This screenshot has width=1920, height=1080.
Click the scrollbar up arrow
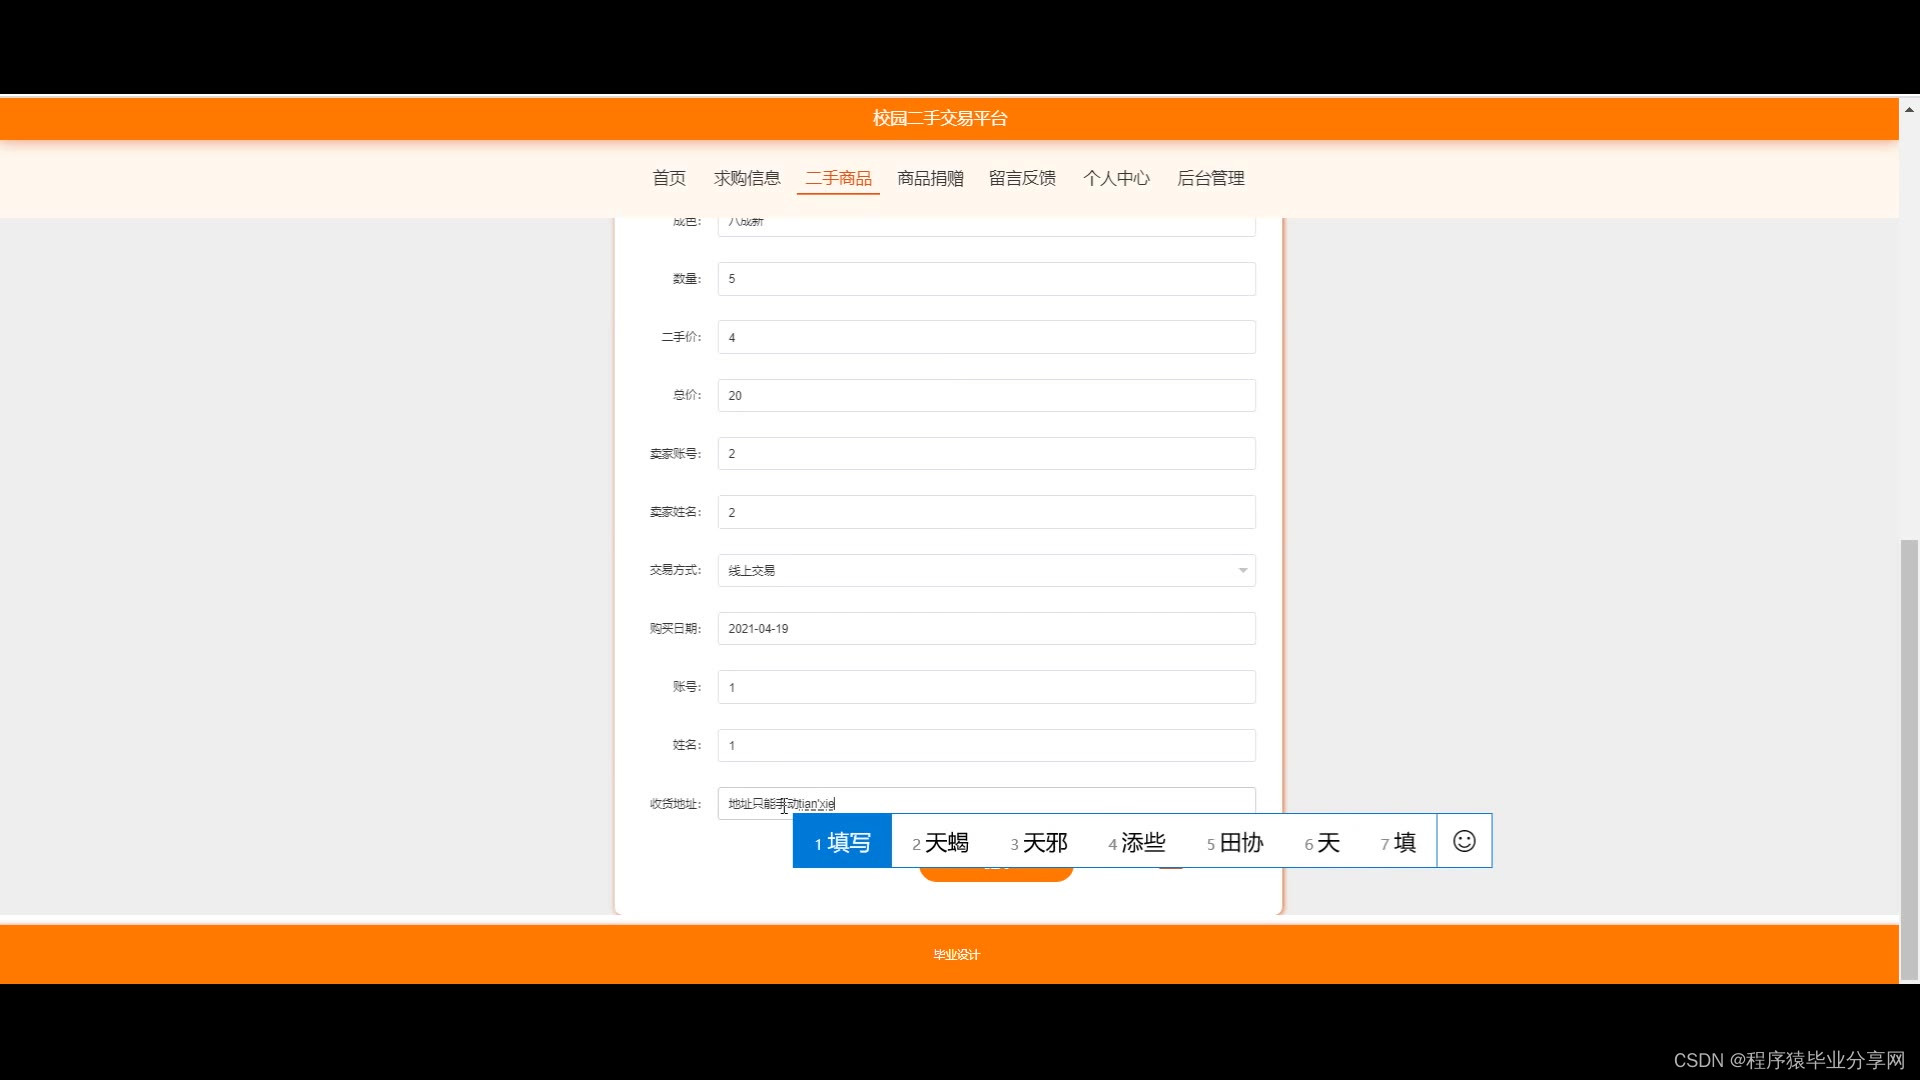click(x=1909, y=109)
